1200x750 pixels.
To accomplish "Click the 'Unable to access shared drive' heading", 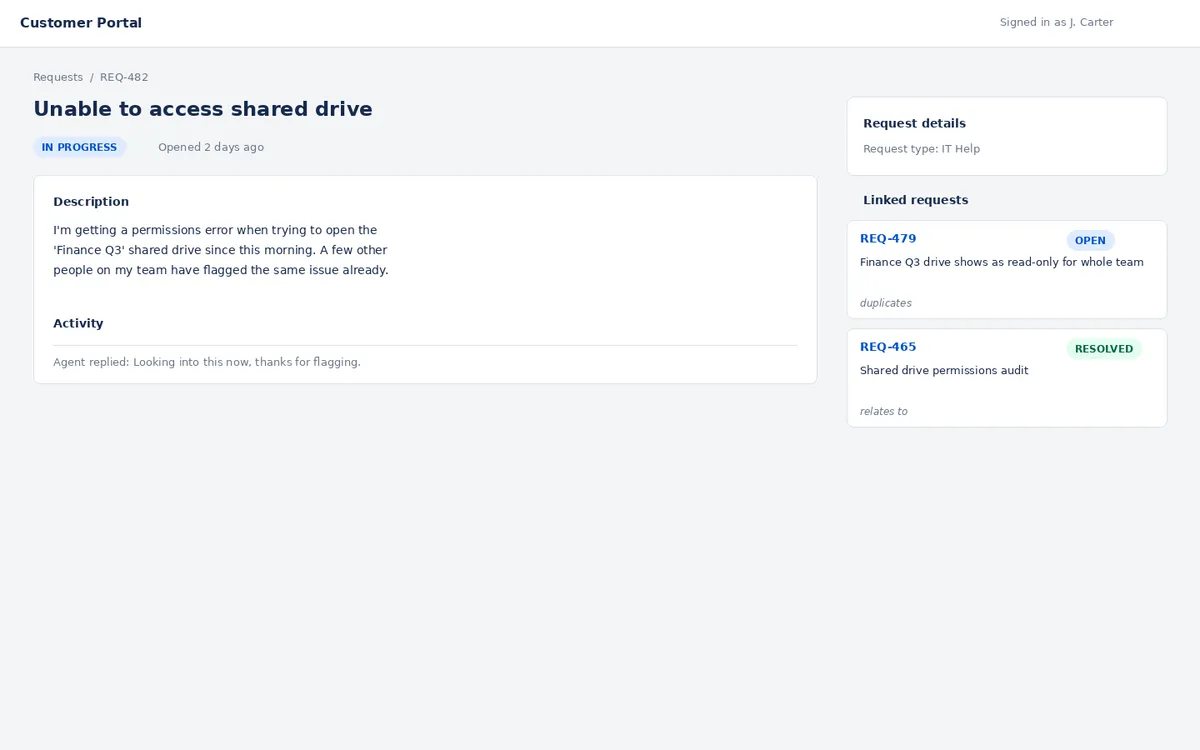I will tap(203, 109).
